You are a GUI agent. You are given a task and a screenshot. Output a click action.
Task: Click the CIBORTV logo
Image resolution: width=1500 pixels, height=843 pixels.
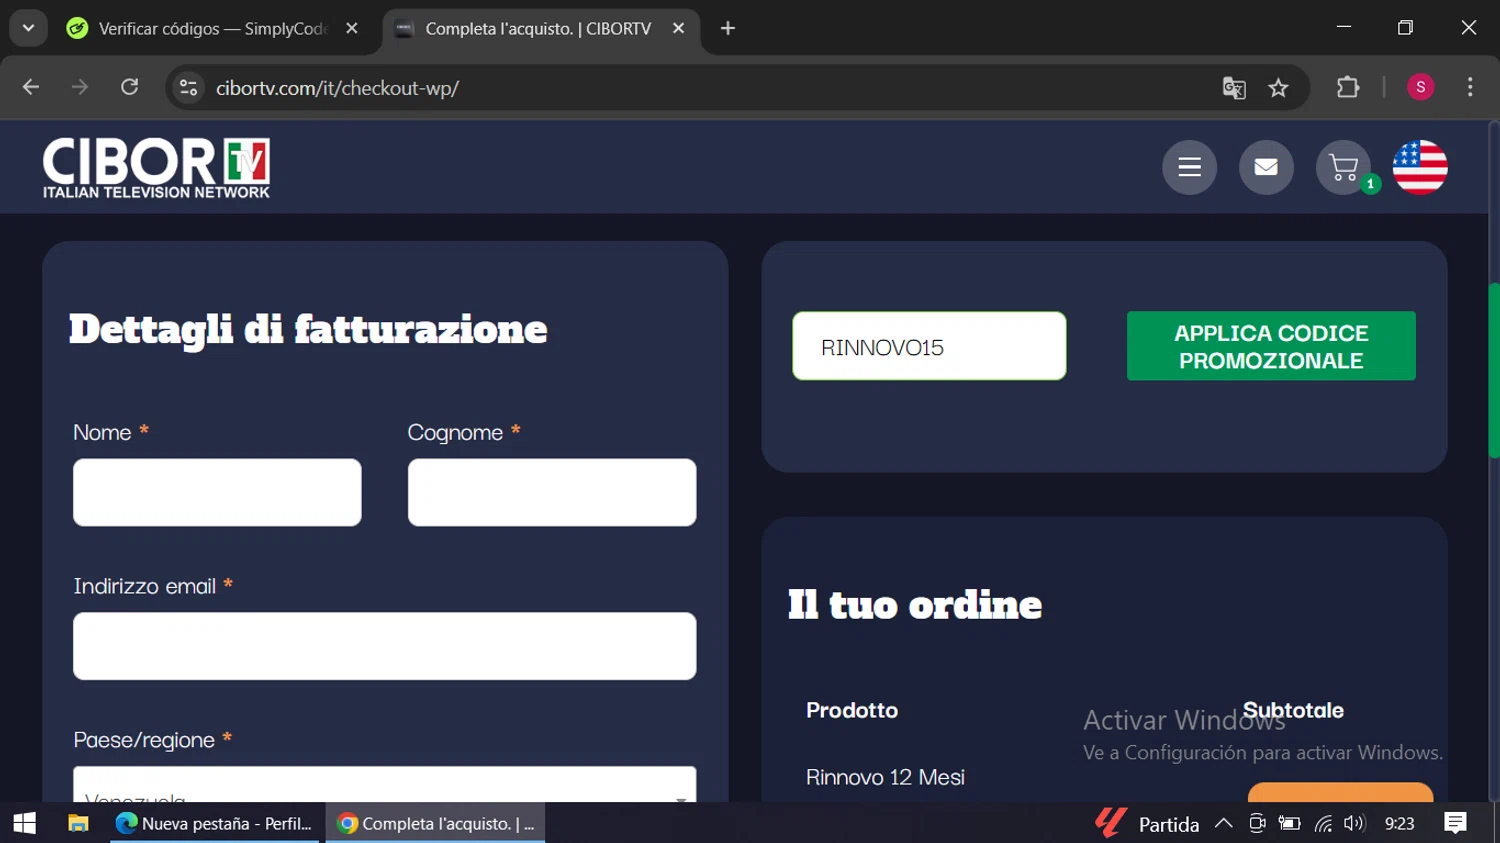(x=157, y=168)
